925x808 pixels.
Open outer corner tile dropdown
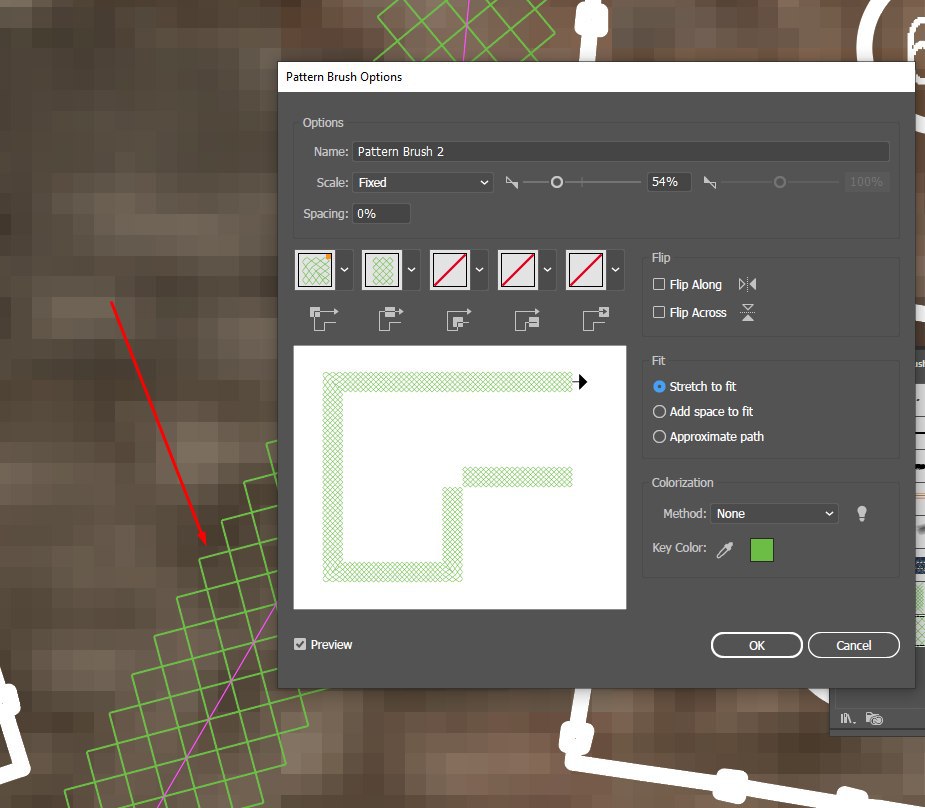[x=345, y=270]
